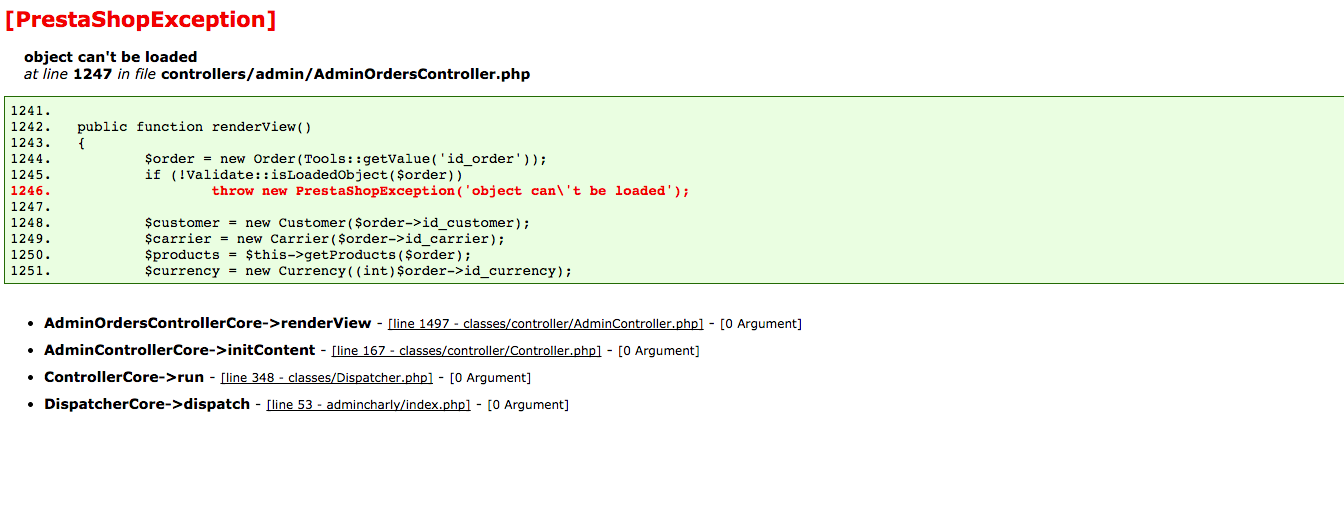Open the line 53 admincharly/index.php link
Image resolution: width=1344 pixels, height=522 pixels.
click(x=368, y=405)
